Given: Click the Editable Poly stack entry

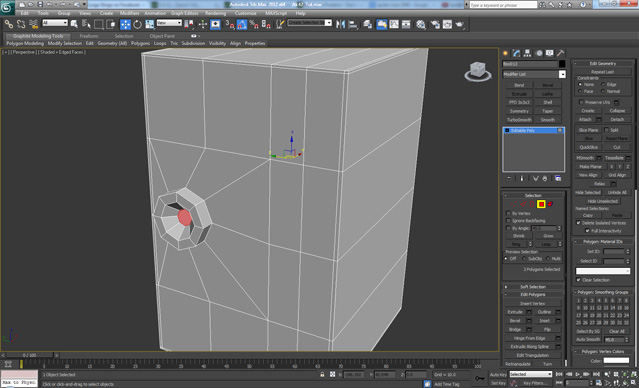Looking at the screenshot, I should pos(533,130).
